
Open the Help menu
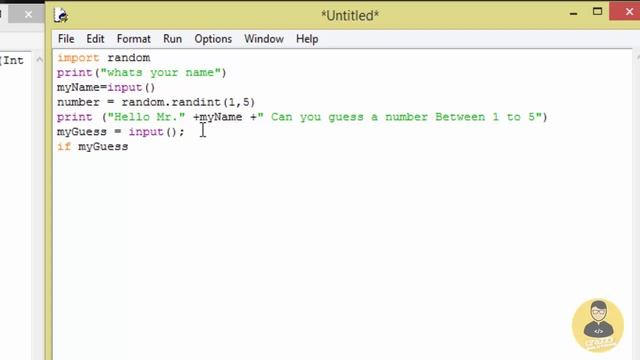[307, 39]
